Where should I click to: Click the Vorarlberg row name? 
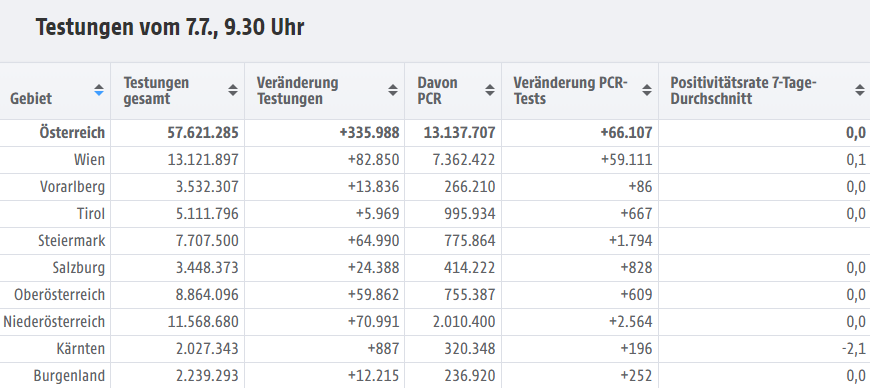click(72, 187)
